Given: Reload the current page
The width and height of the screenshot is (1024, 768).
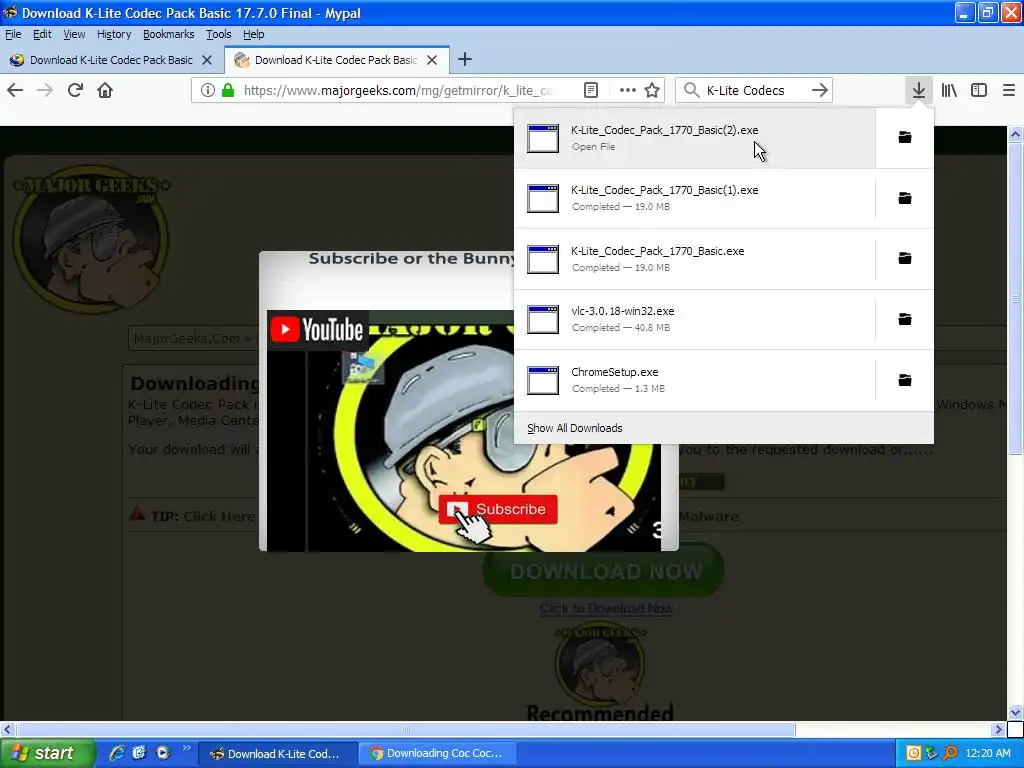Looking at the screenshot, I should click(x=75, y=90).
